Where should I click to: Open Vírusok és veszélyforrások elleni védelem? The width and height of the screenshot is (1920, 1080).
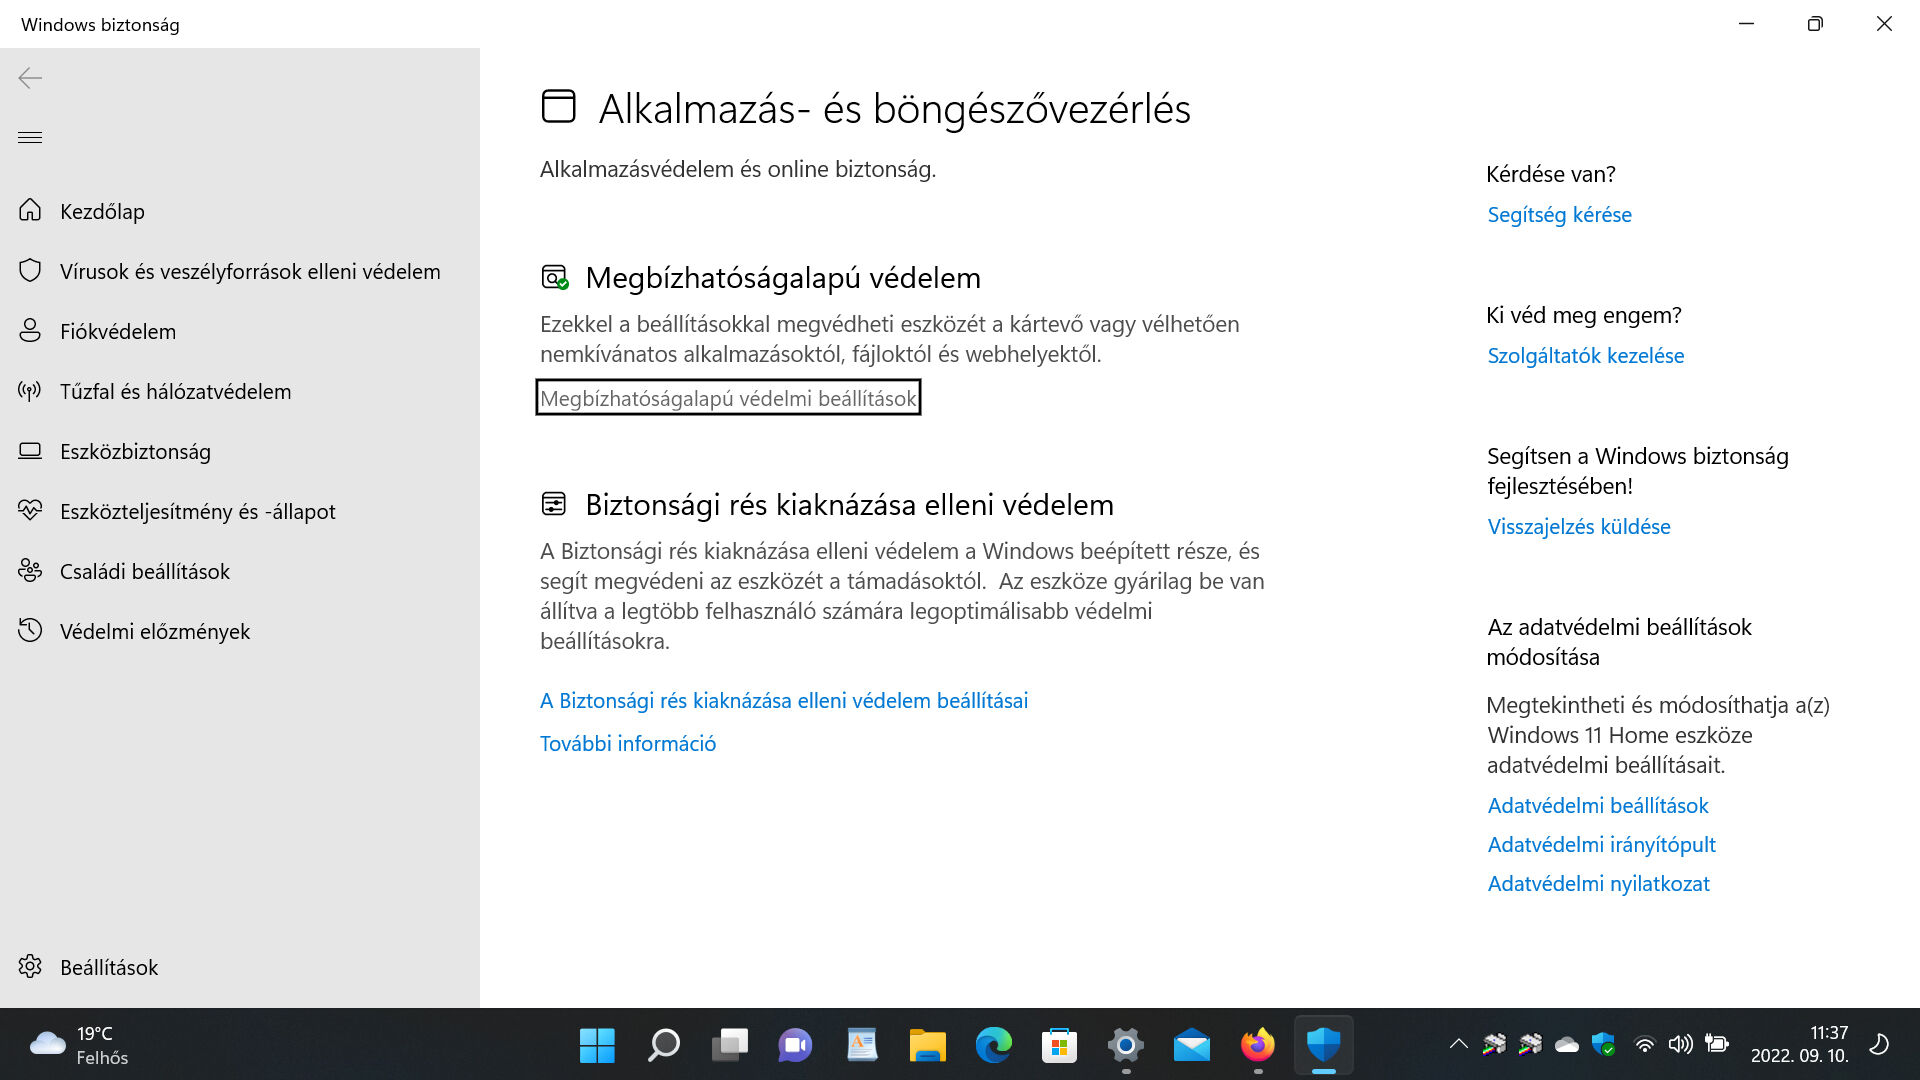pyautogui.click(x=249, y=271)
